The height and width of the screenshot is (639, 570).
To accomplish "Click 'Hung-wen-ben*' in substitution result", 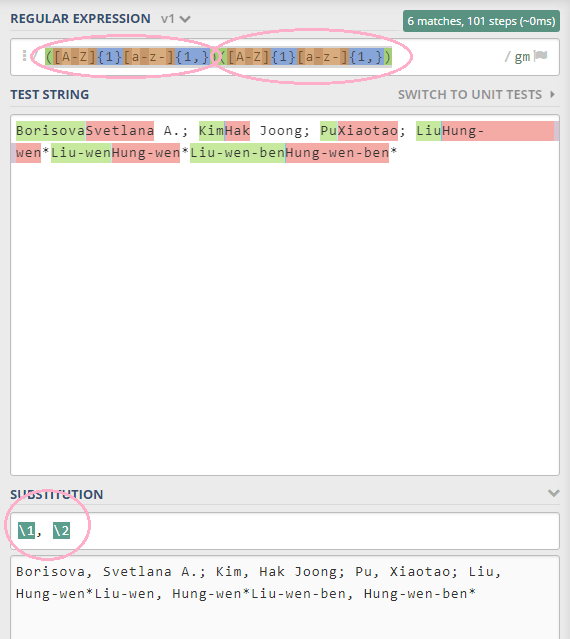I will click(420, 594).
